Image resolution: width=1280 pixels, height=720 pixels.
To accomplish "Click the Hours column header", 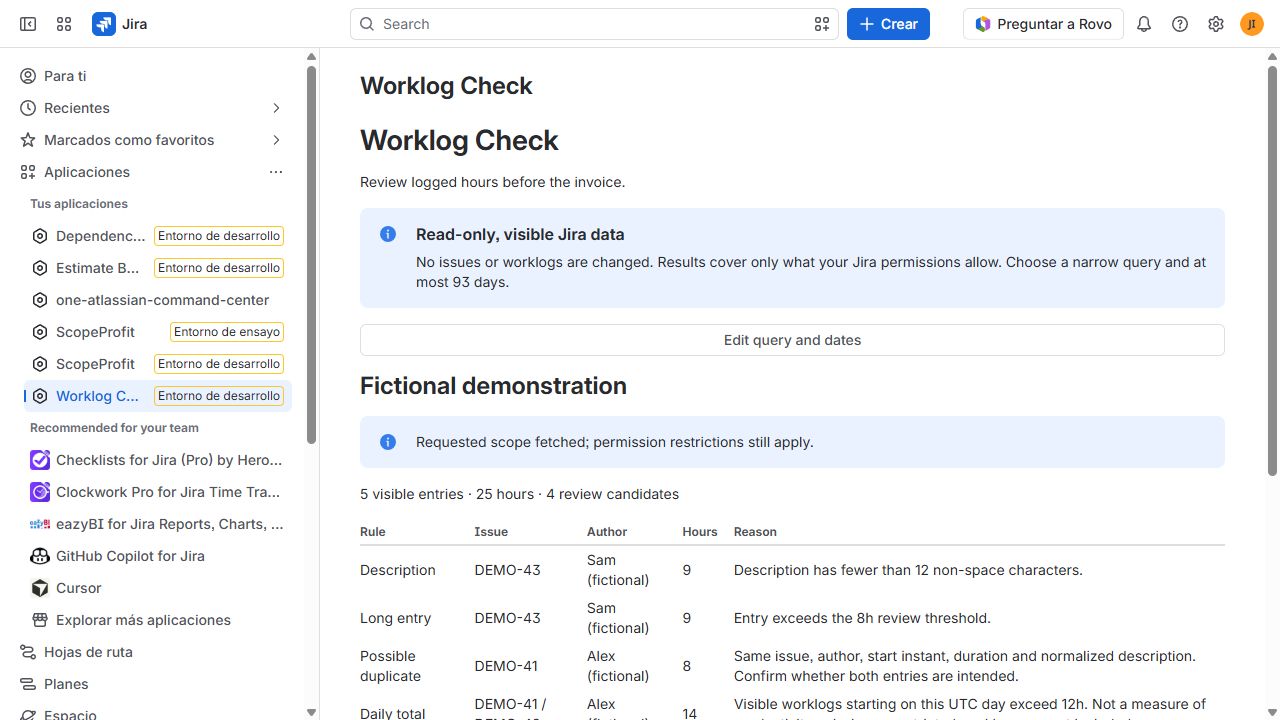I will tap(700, 532).
